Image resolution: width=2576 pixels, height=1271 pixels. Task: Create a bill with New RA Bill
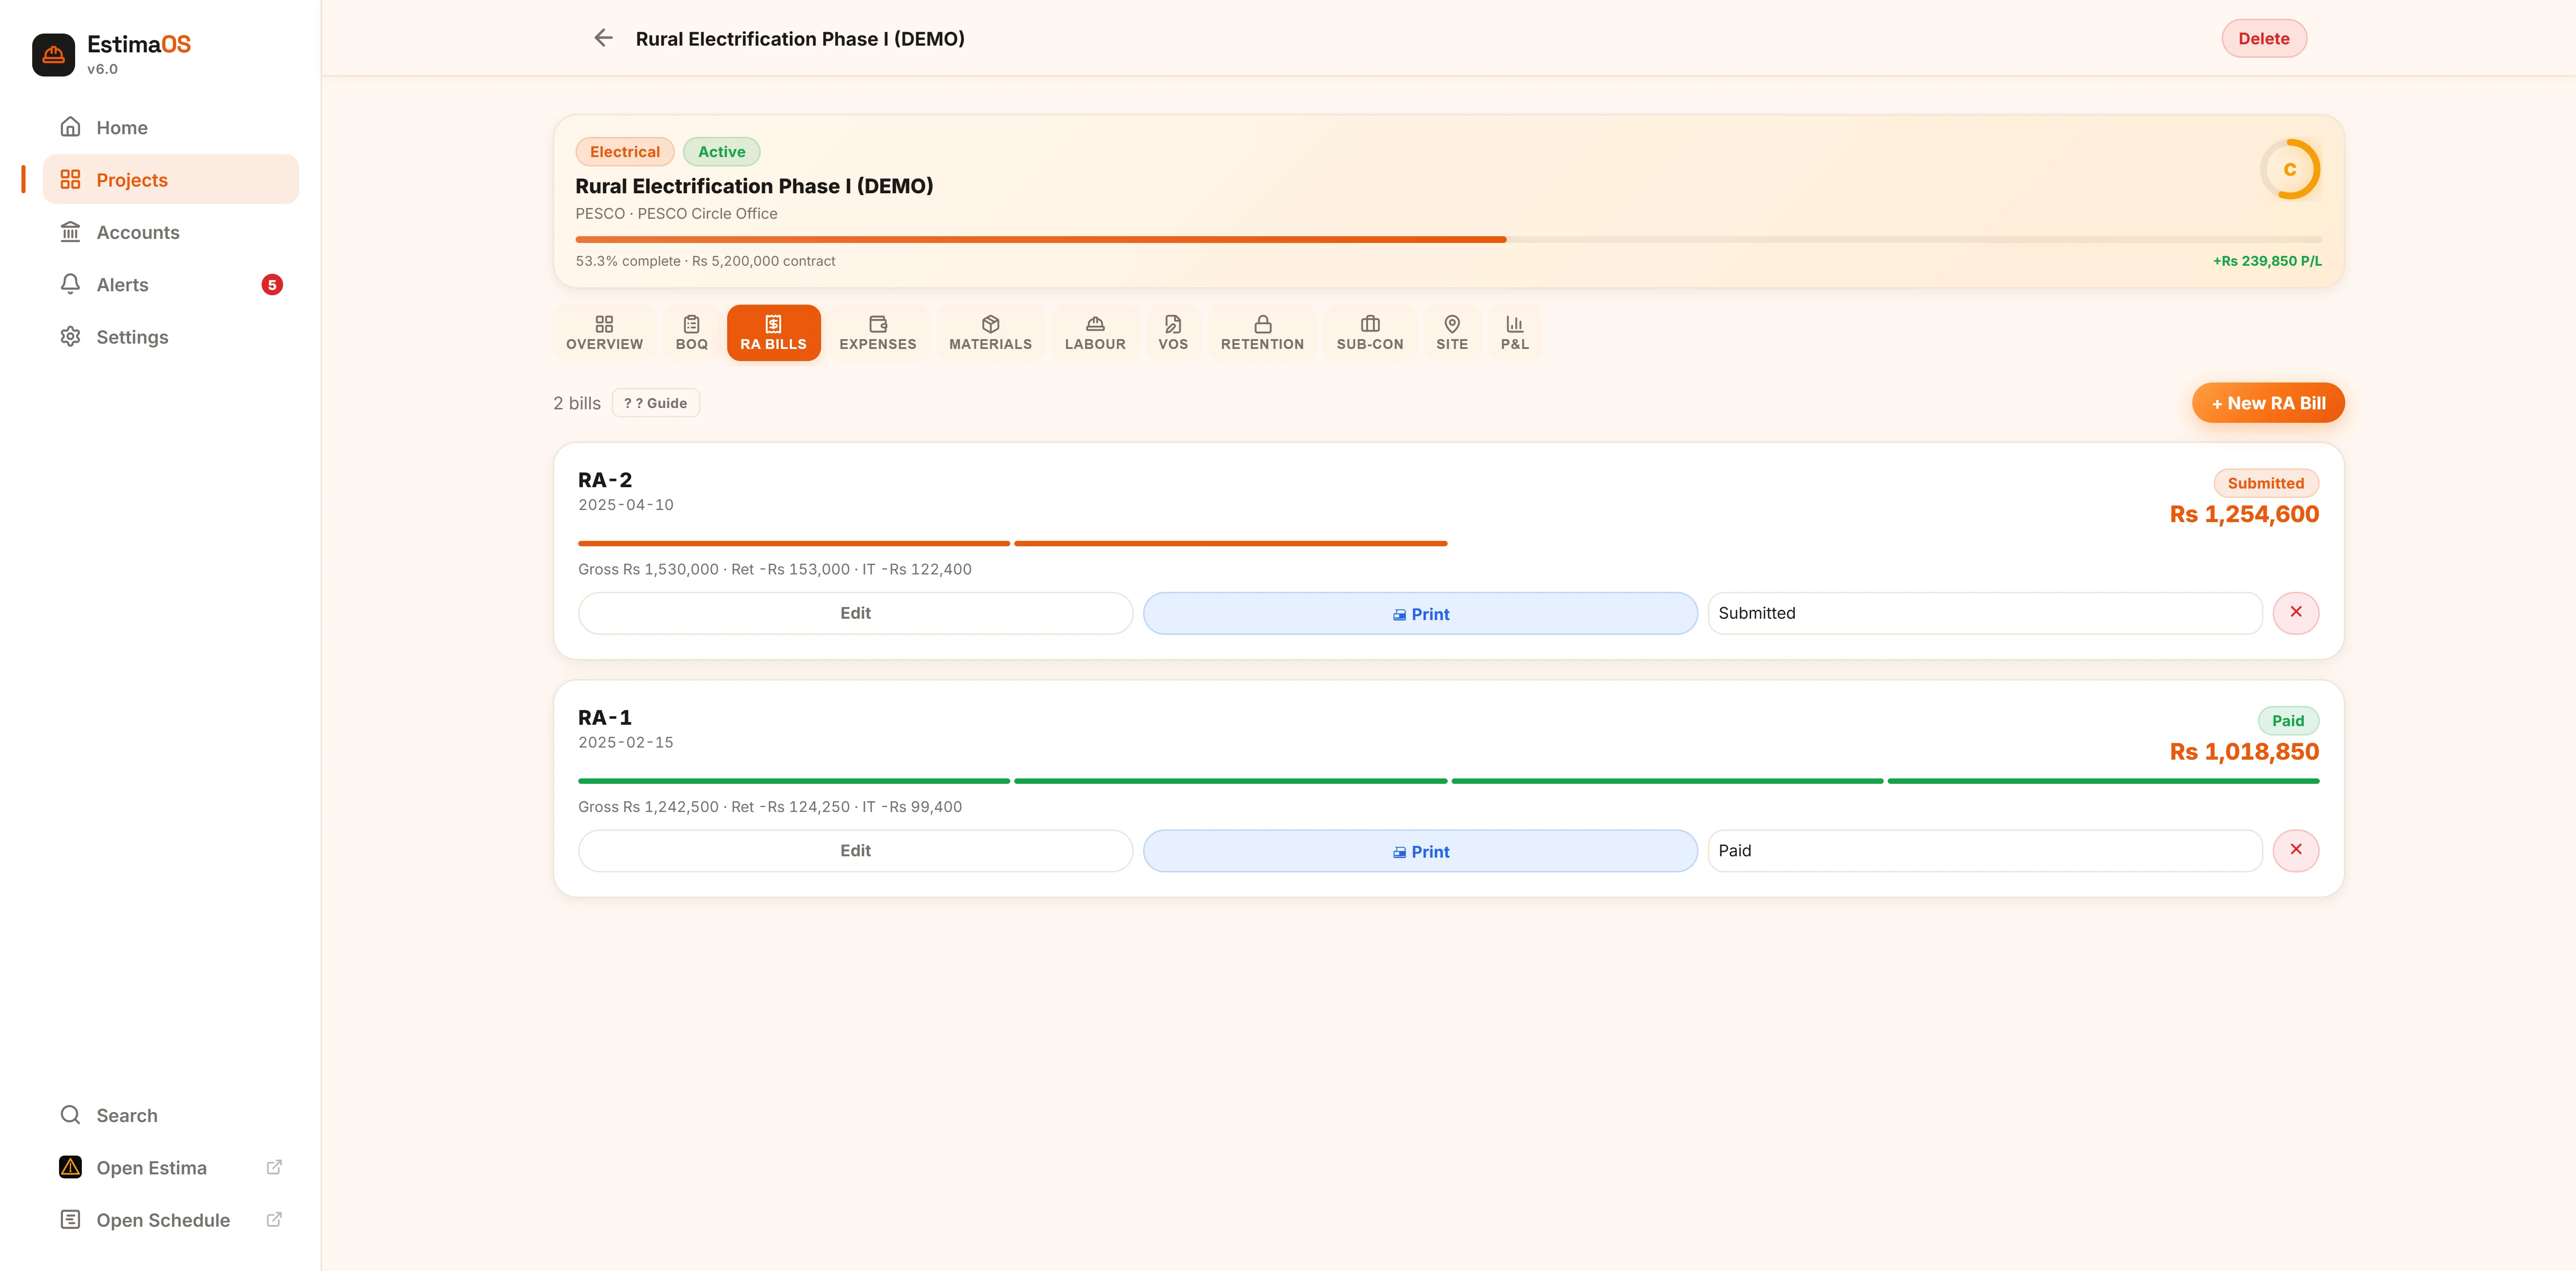click(2268, 403)
